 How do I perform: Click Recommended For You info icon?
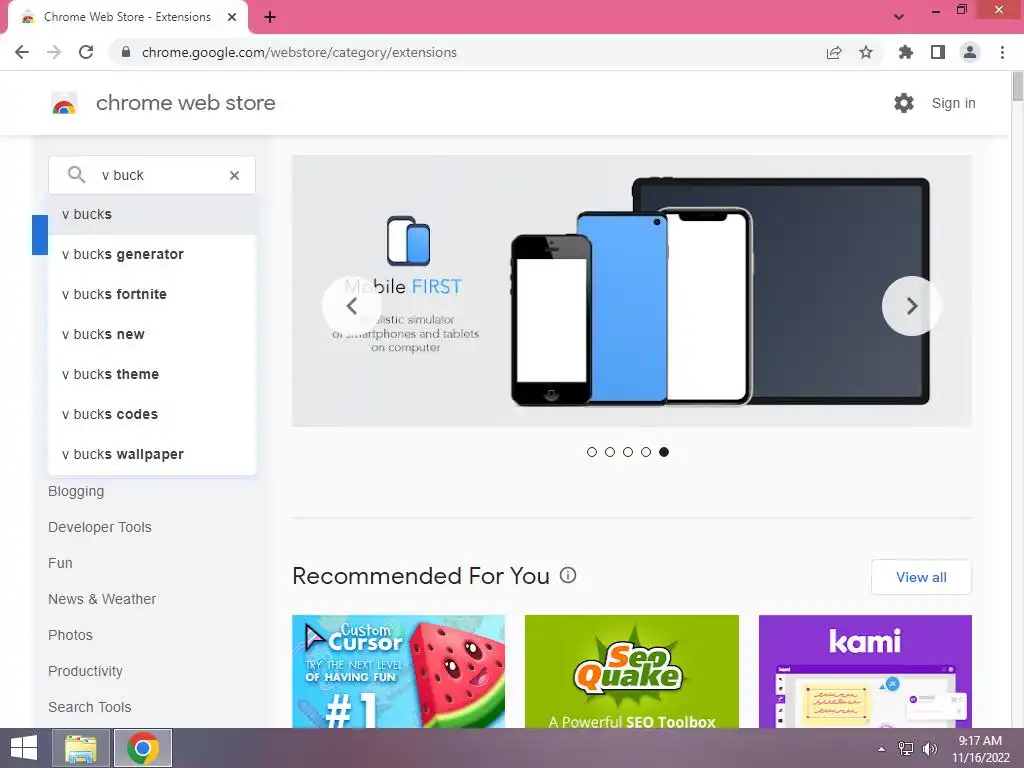[568, 575]
